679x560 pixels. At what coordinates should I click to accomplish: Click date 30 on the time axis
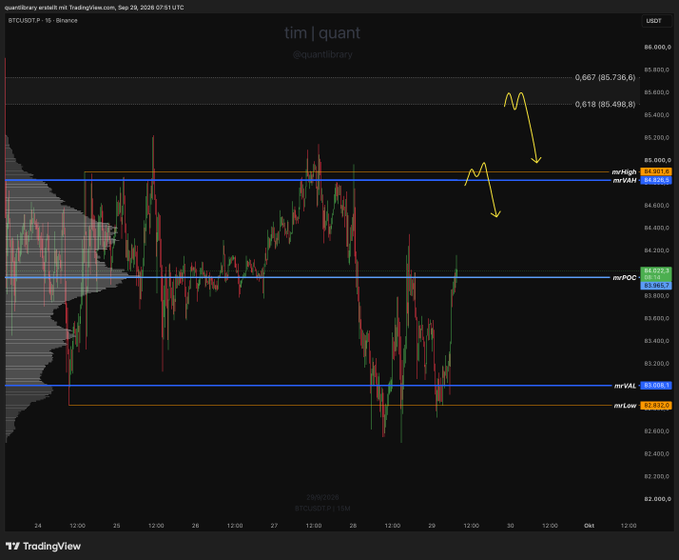pos(511,525)
